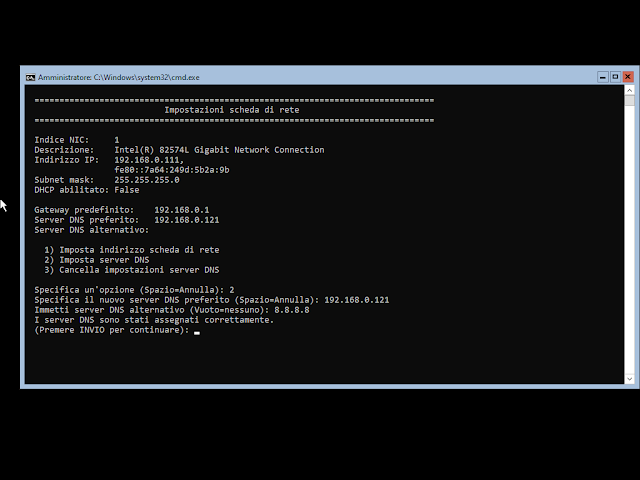This screenshot has width=640, height=480.
Task: Click the gateway value '192.168.0.1'
Action: click(x=182, y=210)
